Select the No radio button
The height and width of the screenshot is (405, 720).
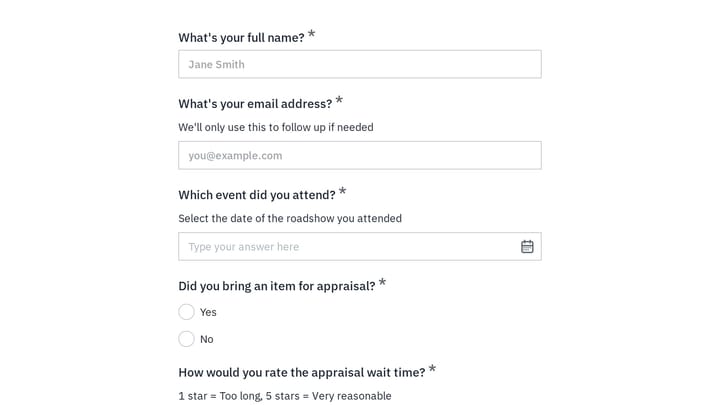click(186, 339)
